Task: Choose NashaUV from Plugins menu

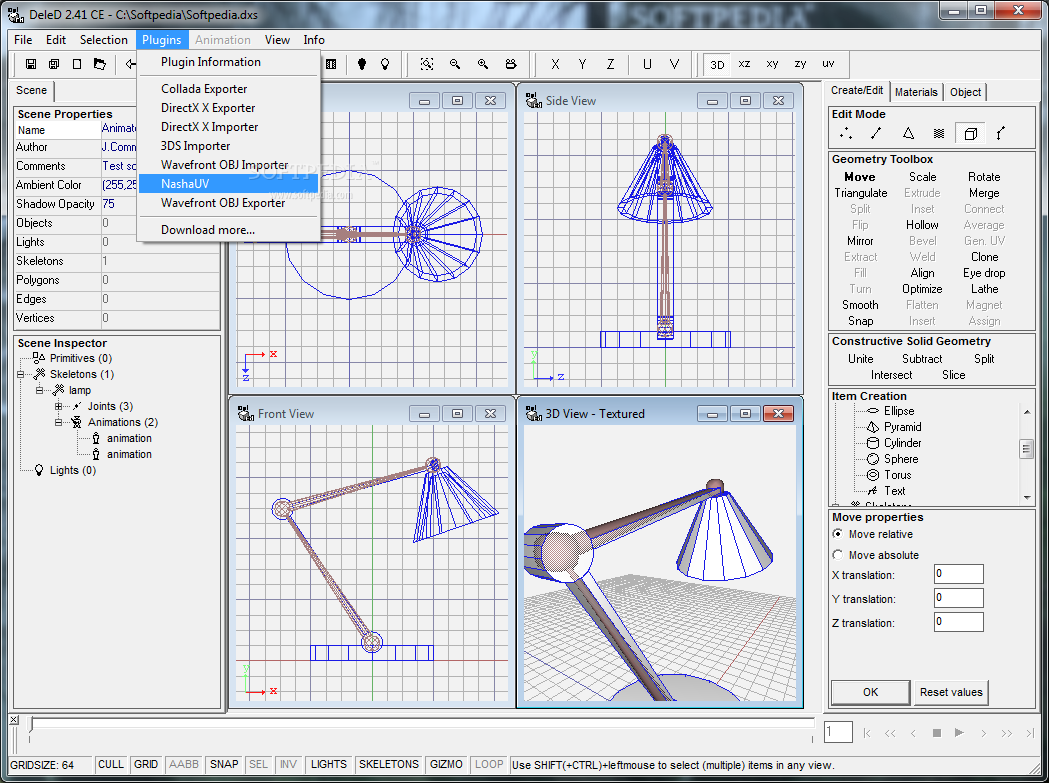Action: click(x=228, y=183)
